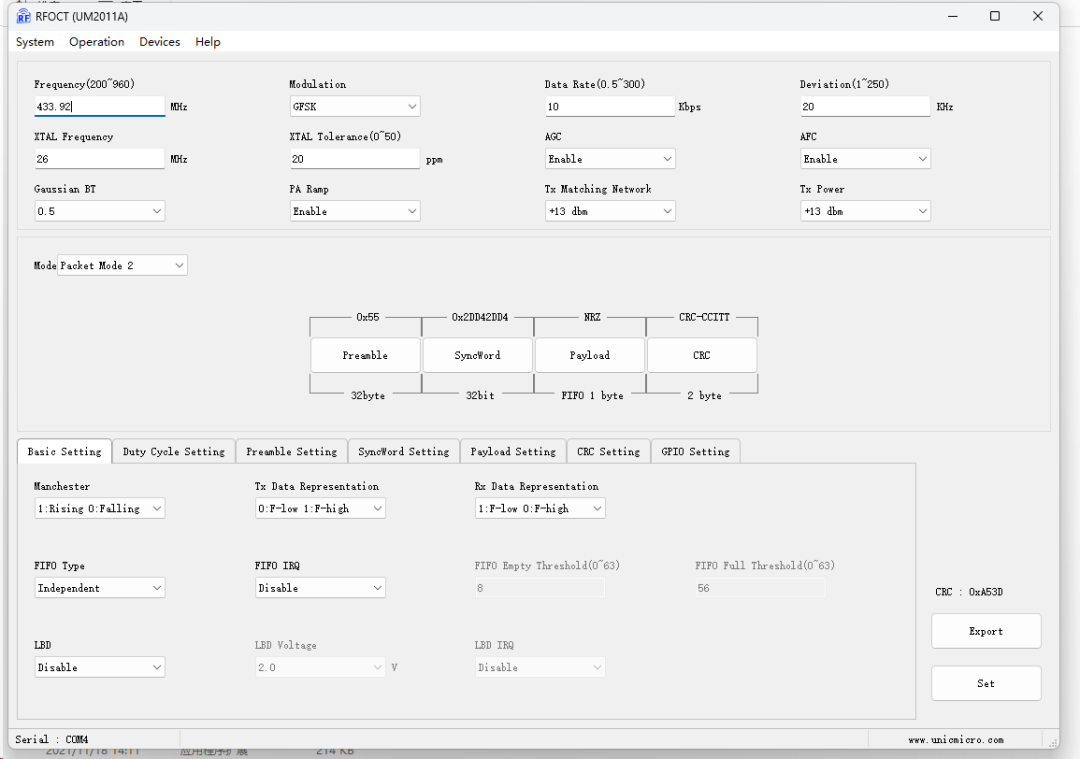Open the Manchester encoding dropdown
The height and width of the screenshot is (759, 1080).
[99, 508]
